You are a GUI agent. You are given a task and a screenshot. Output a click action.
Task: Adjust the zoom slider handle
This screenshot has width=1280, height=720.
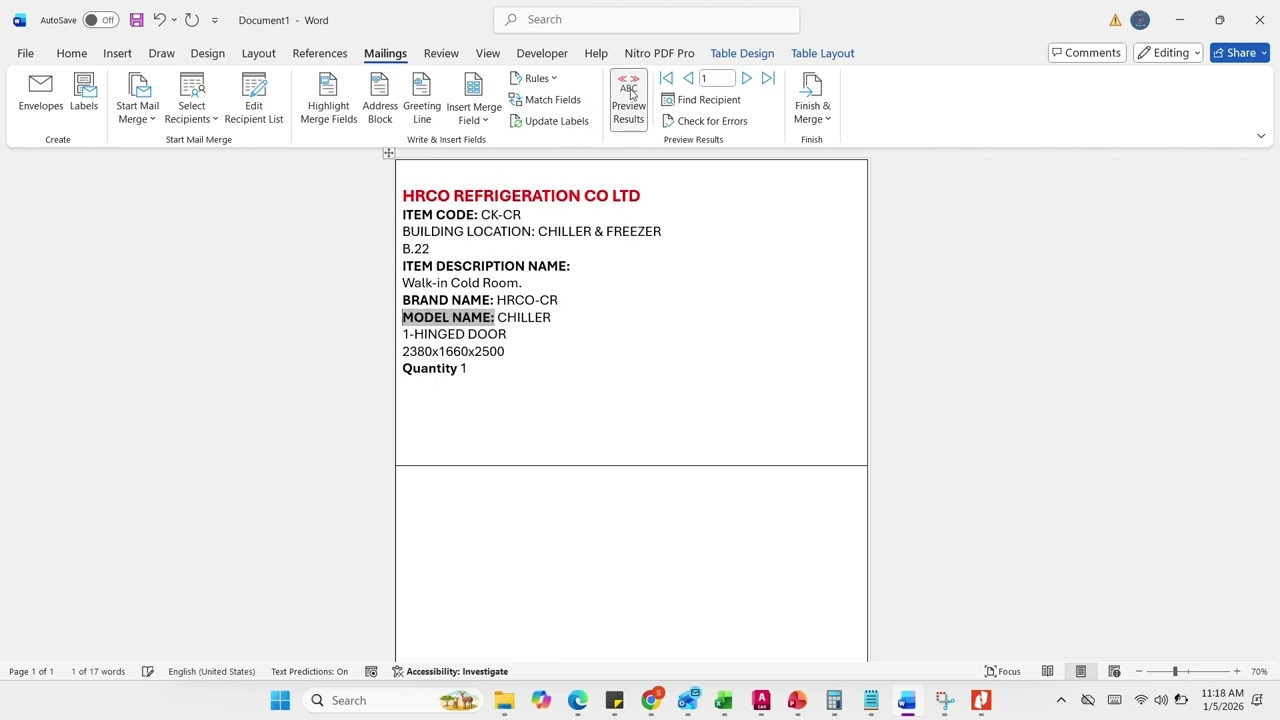pos(1175,672)
